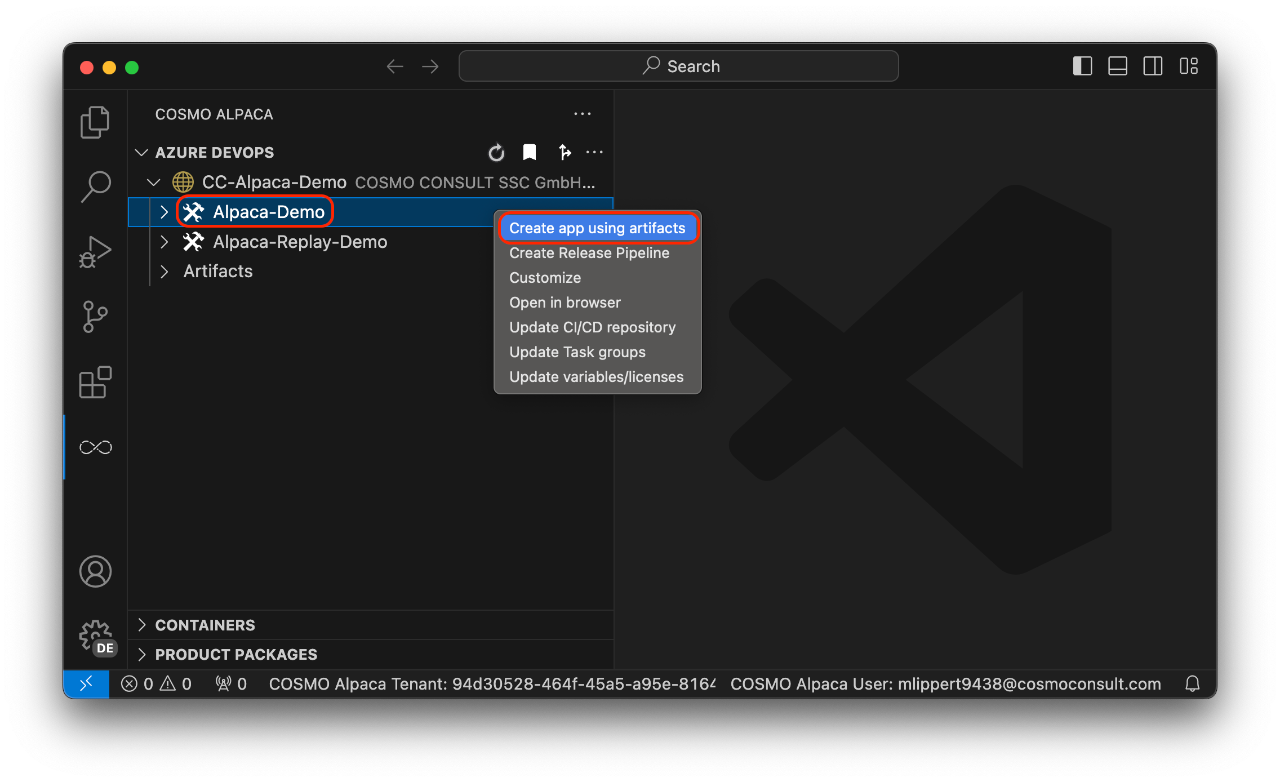This screenshot has width=1280, height=782.
Task: Select the bookmark icon in Azure DevOps header
Action: click(x=529, y=152)
